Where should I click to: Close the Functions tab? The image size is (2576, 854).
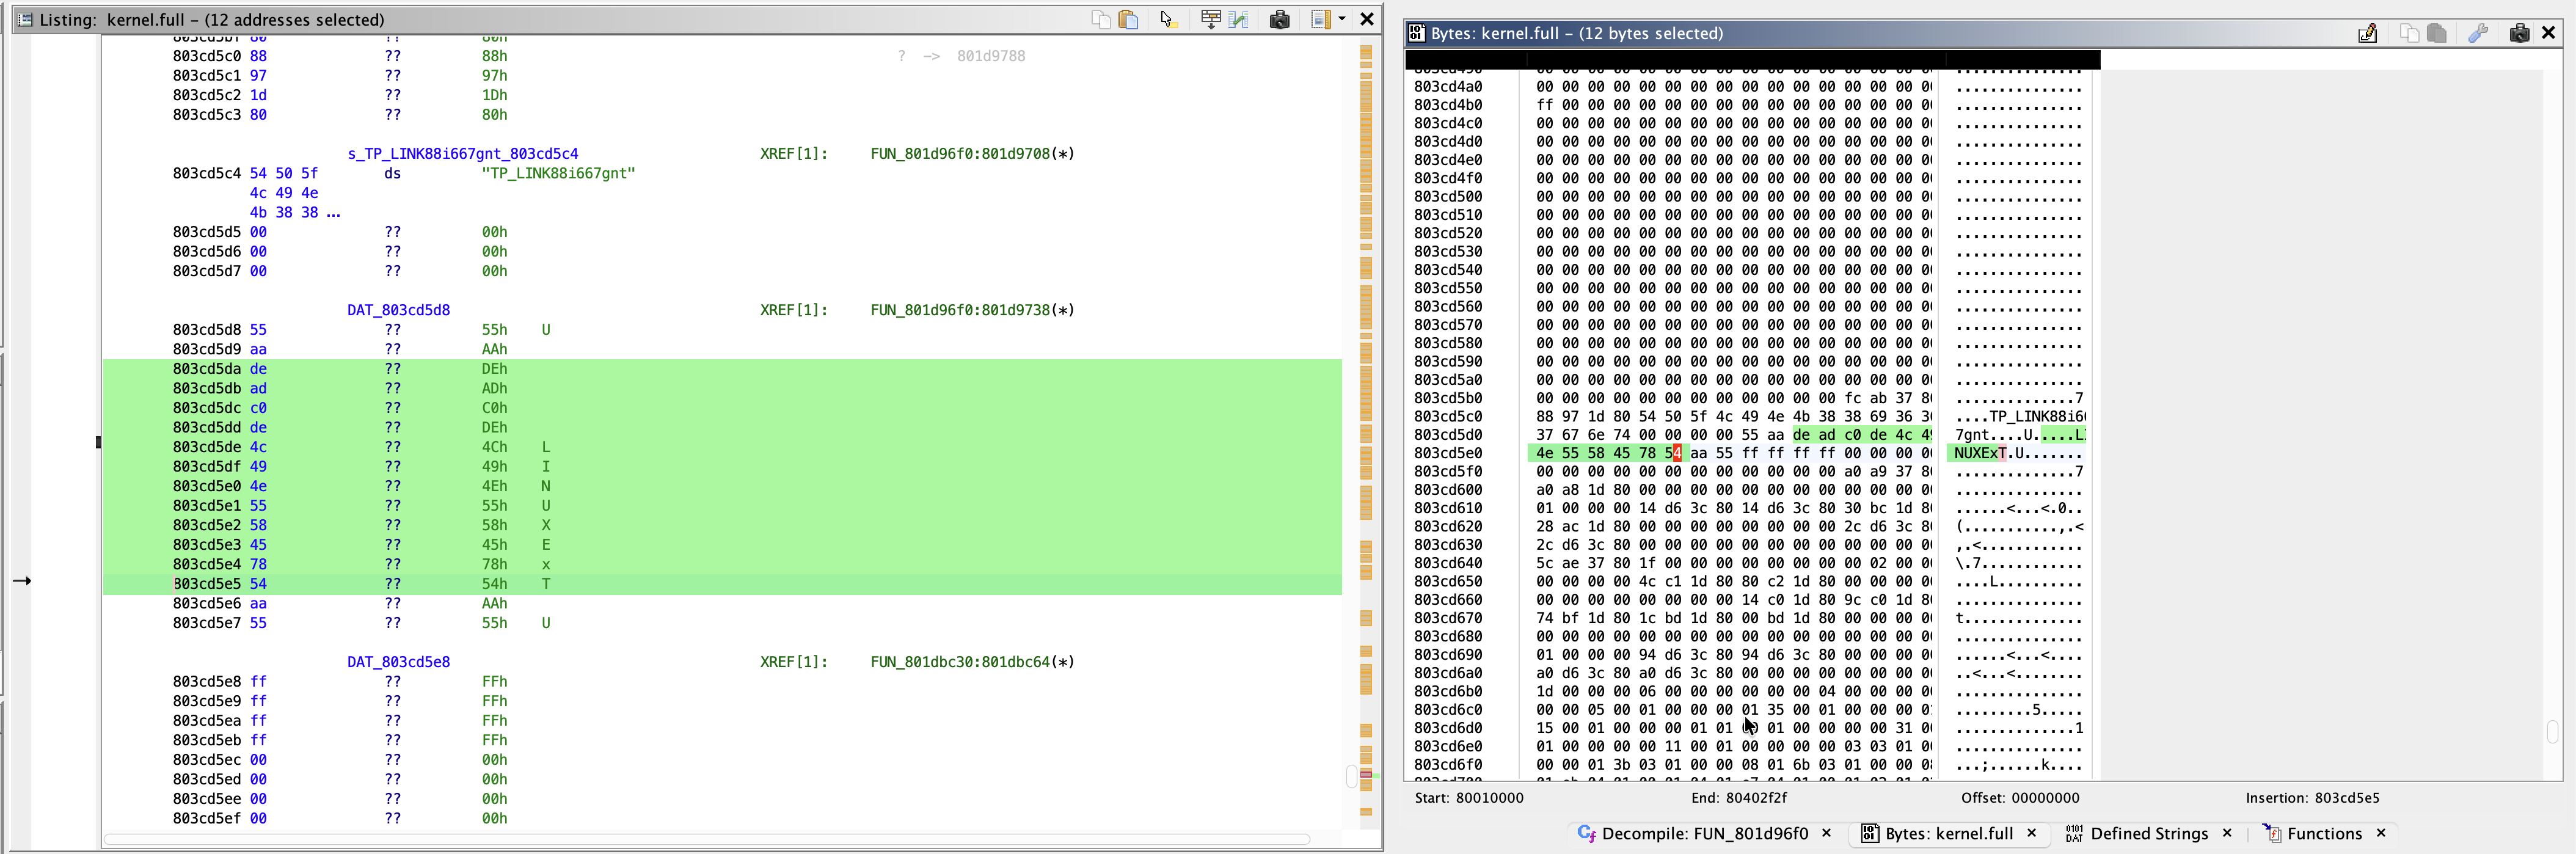[2381, 832]
